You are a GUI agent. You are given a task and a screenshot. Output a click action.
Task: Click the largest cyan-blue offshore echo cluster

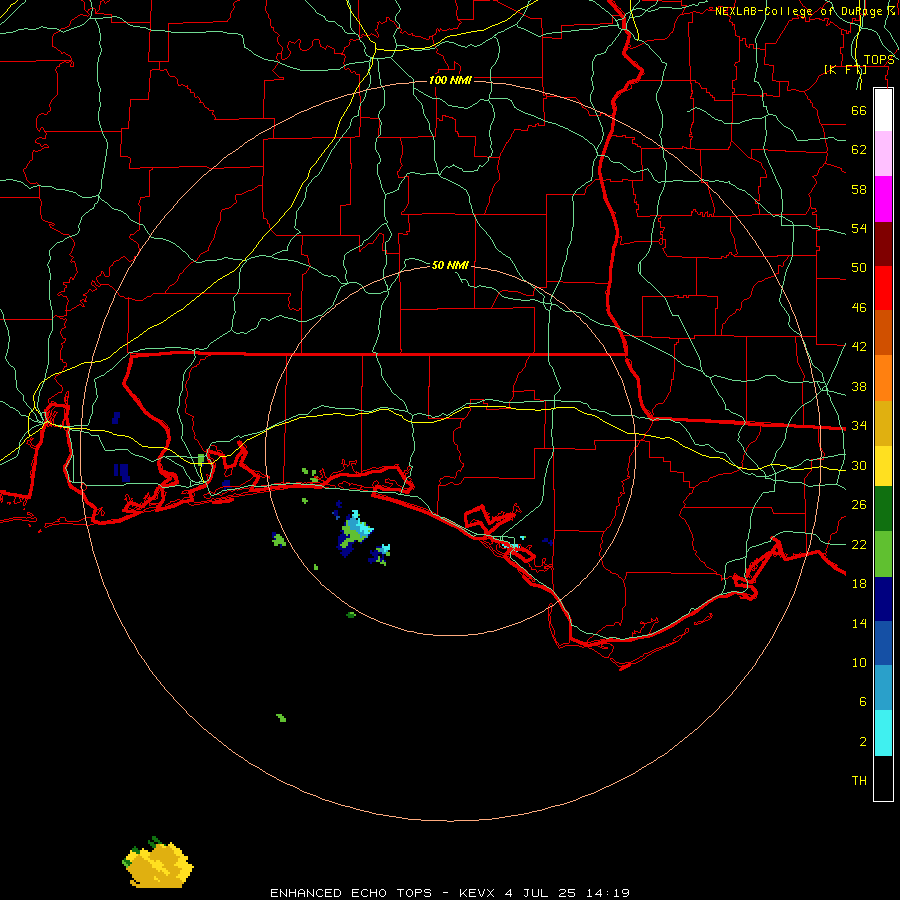pos(354,532)
